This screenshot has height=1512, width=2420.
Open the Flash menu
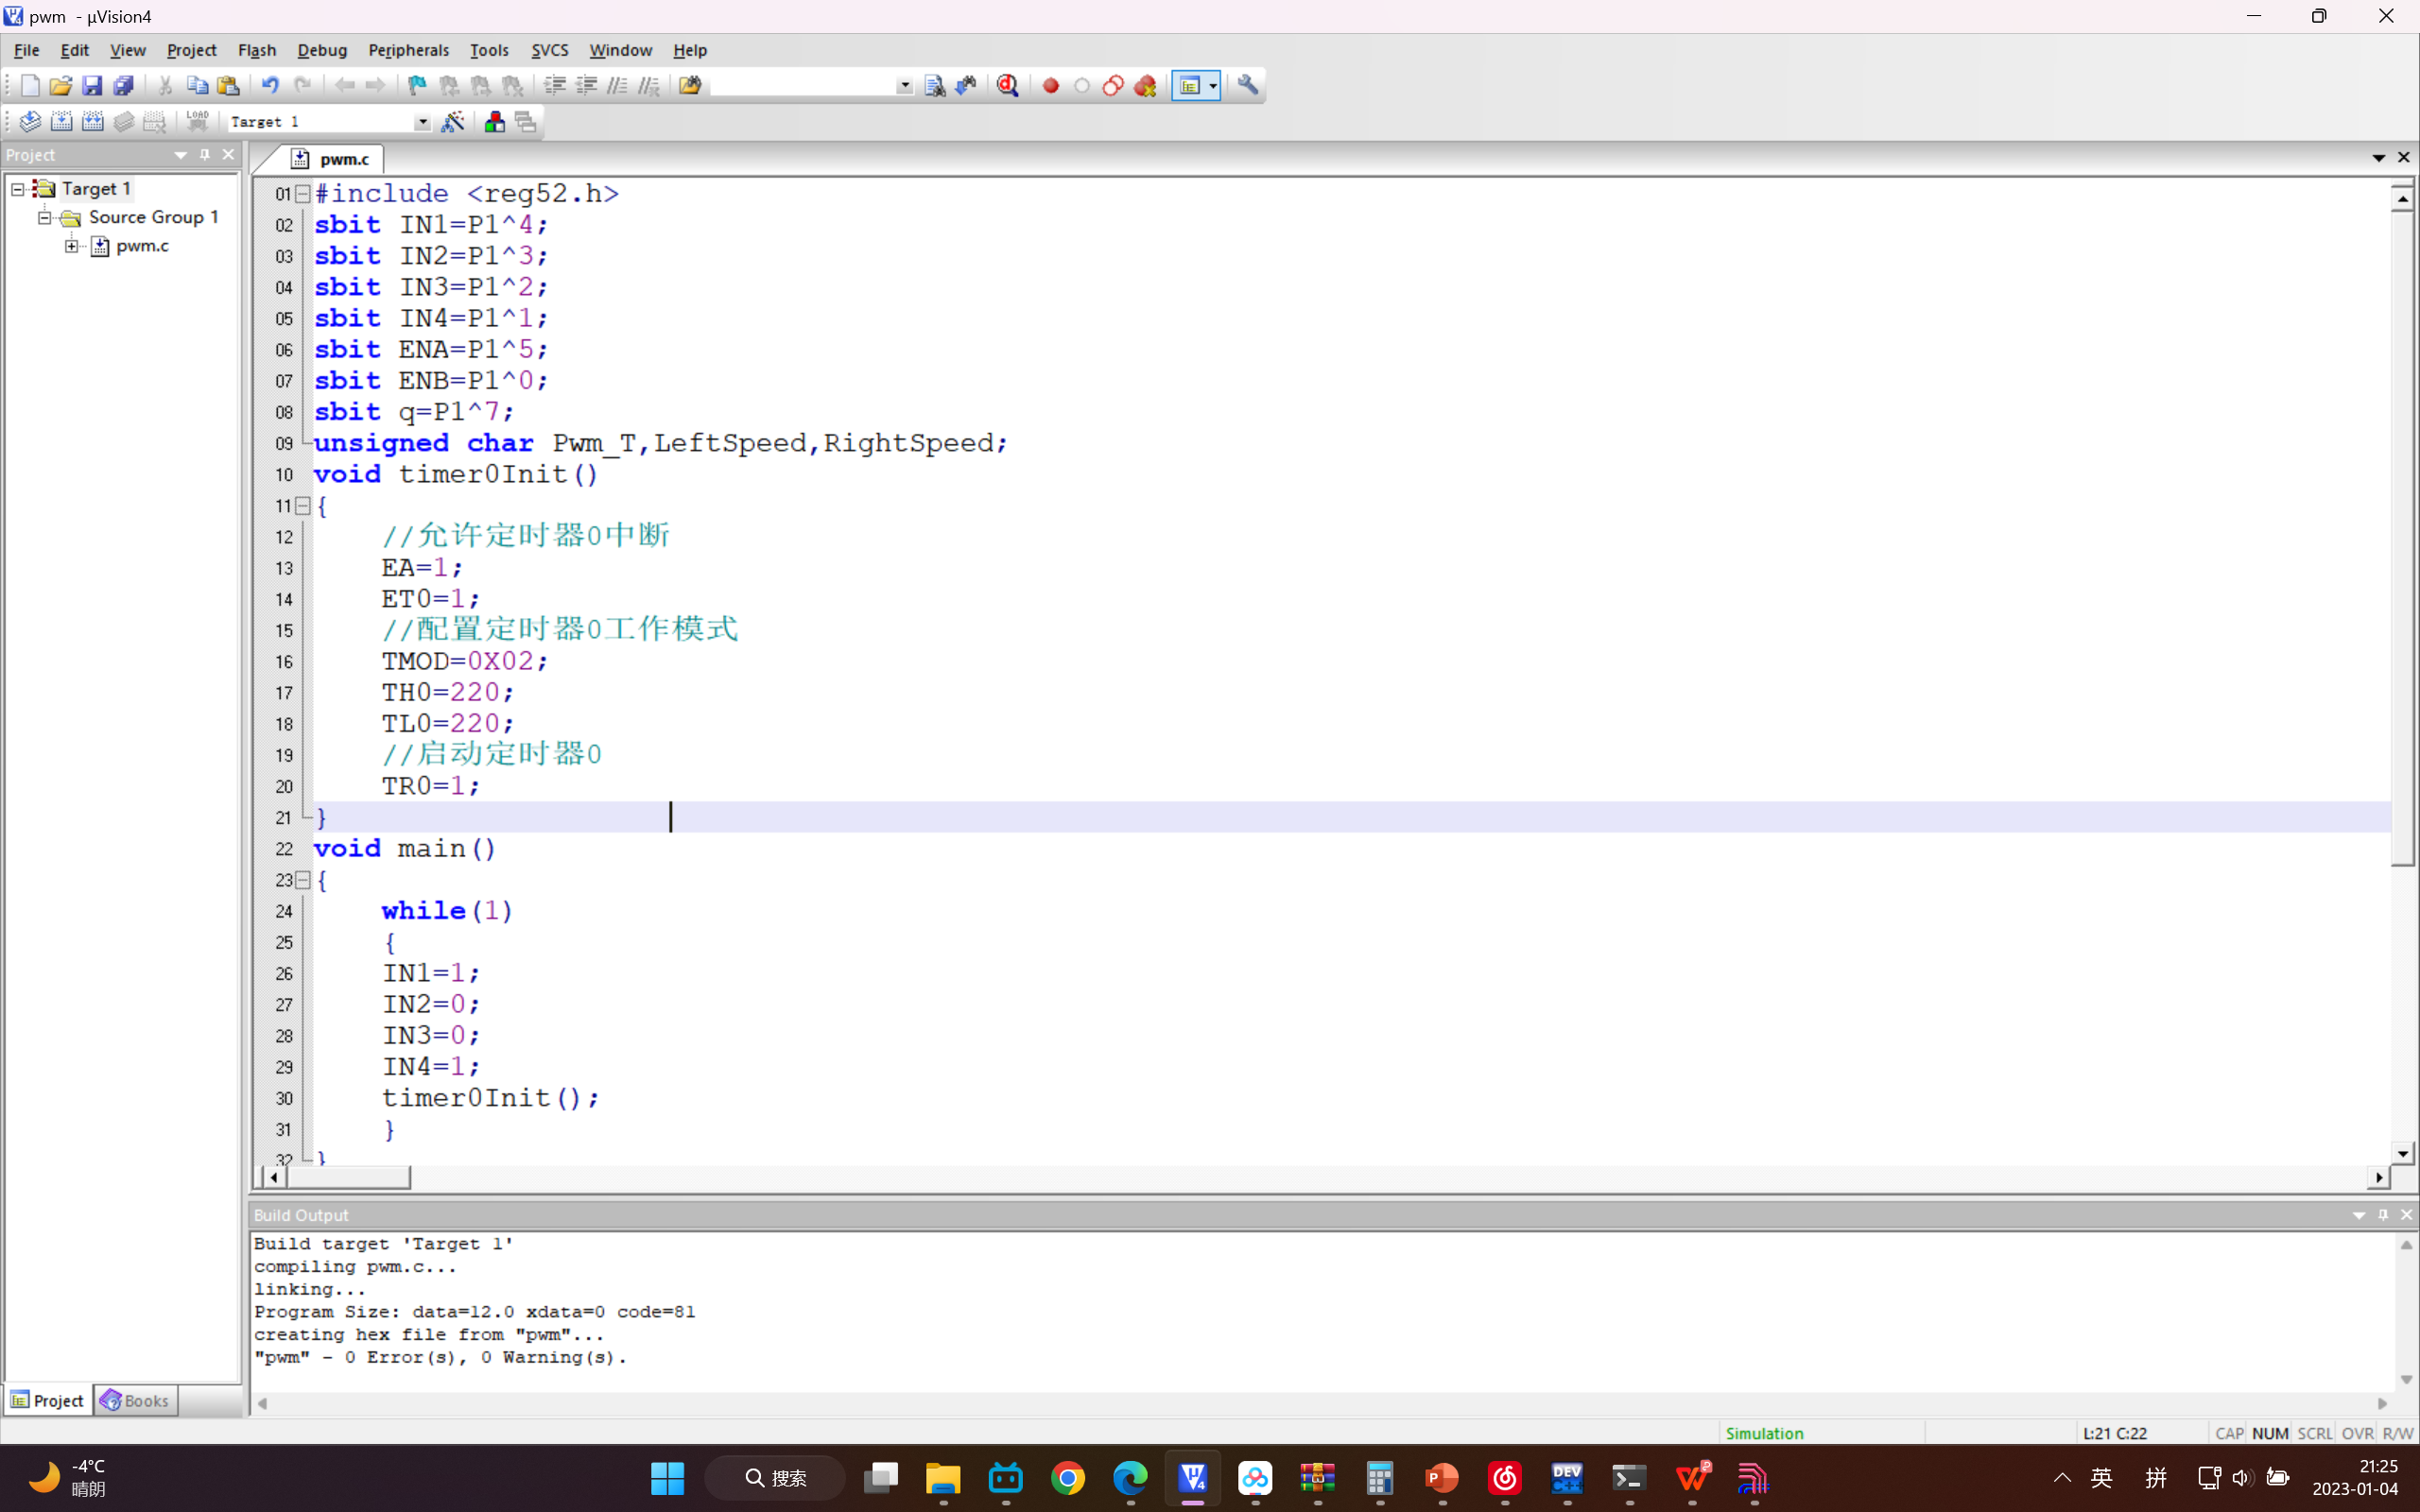click(257, 50)
